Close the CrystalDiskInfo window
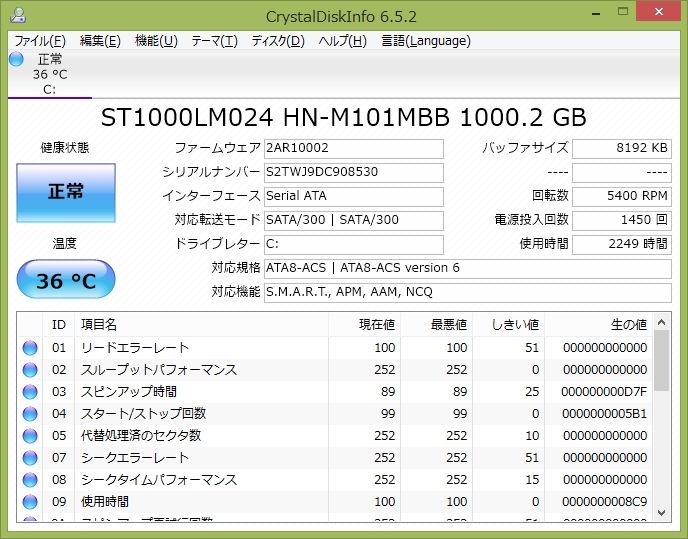 coord(659,12)
